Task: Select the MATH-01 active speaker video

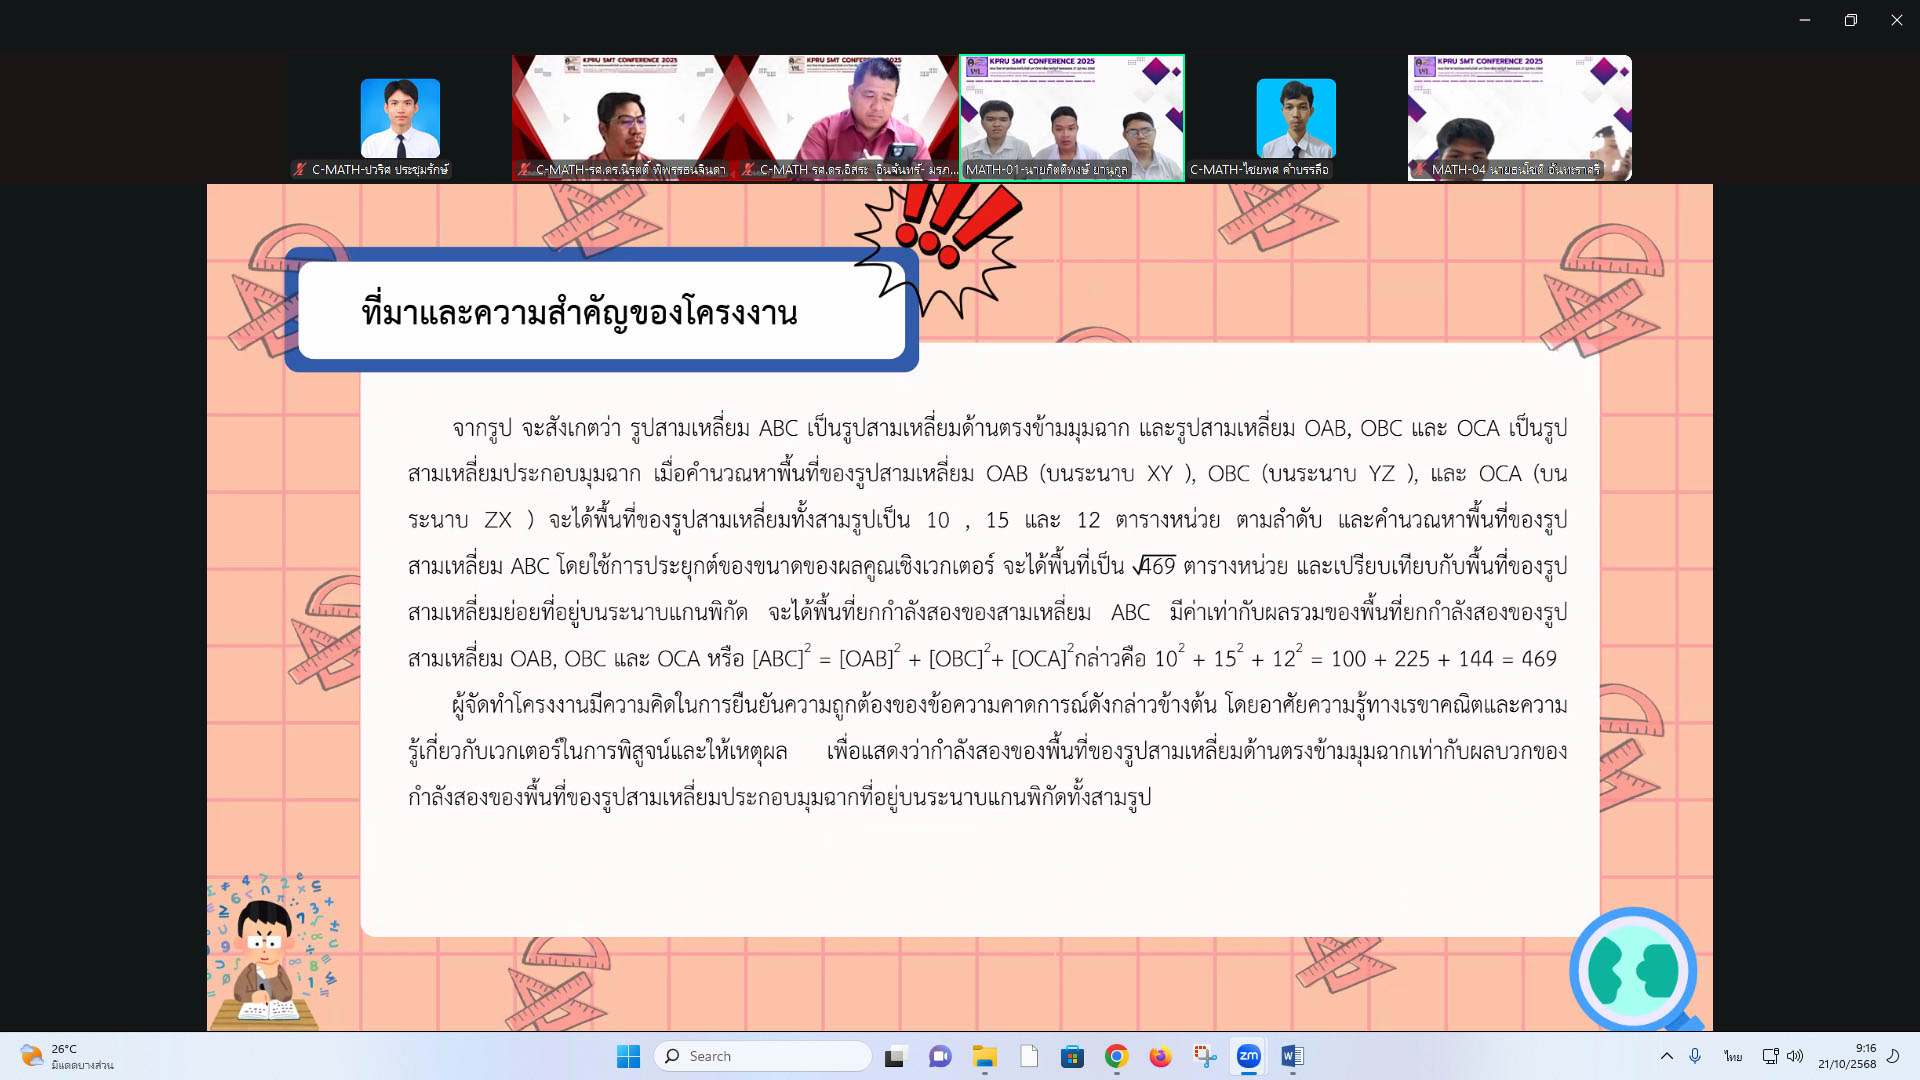Action: pyautogui.click(x=1072, y=117)
